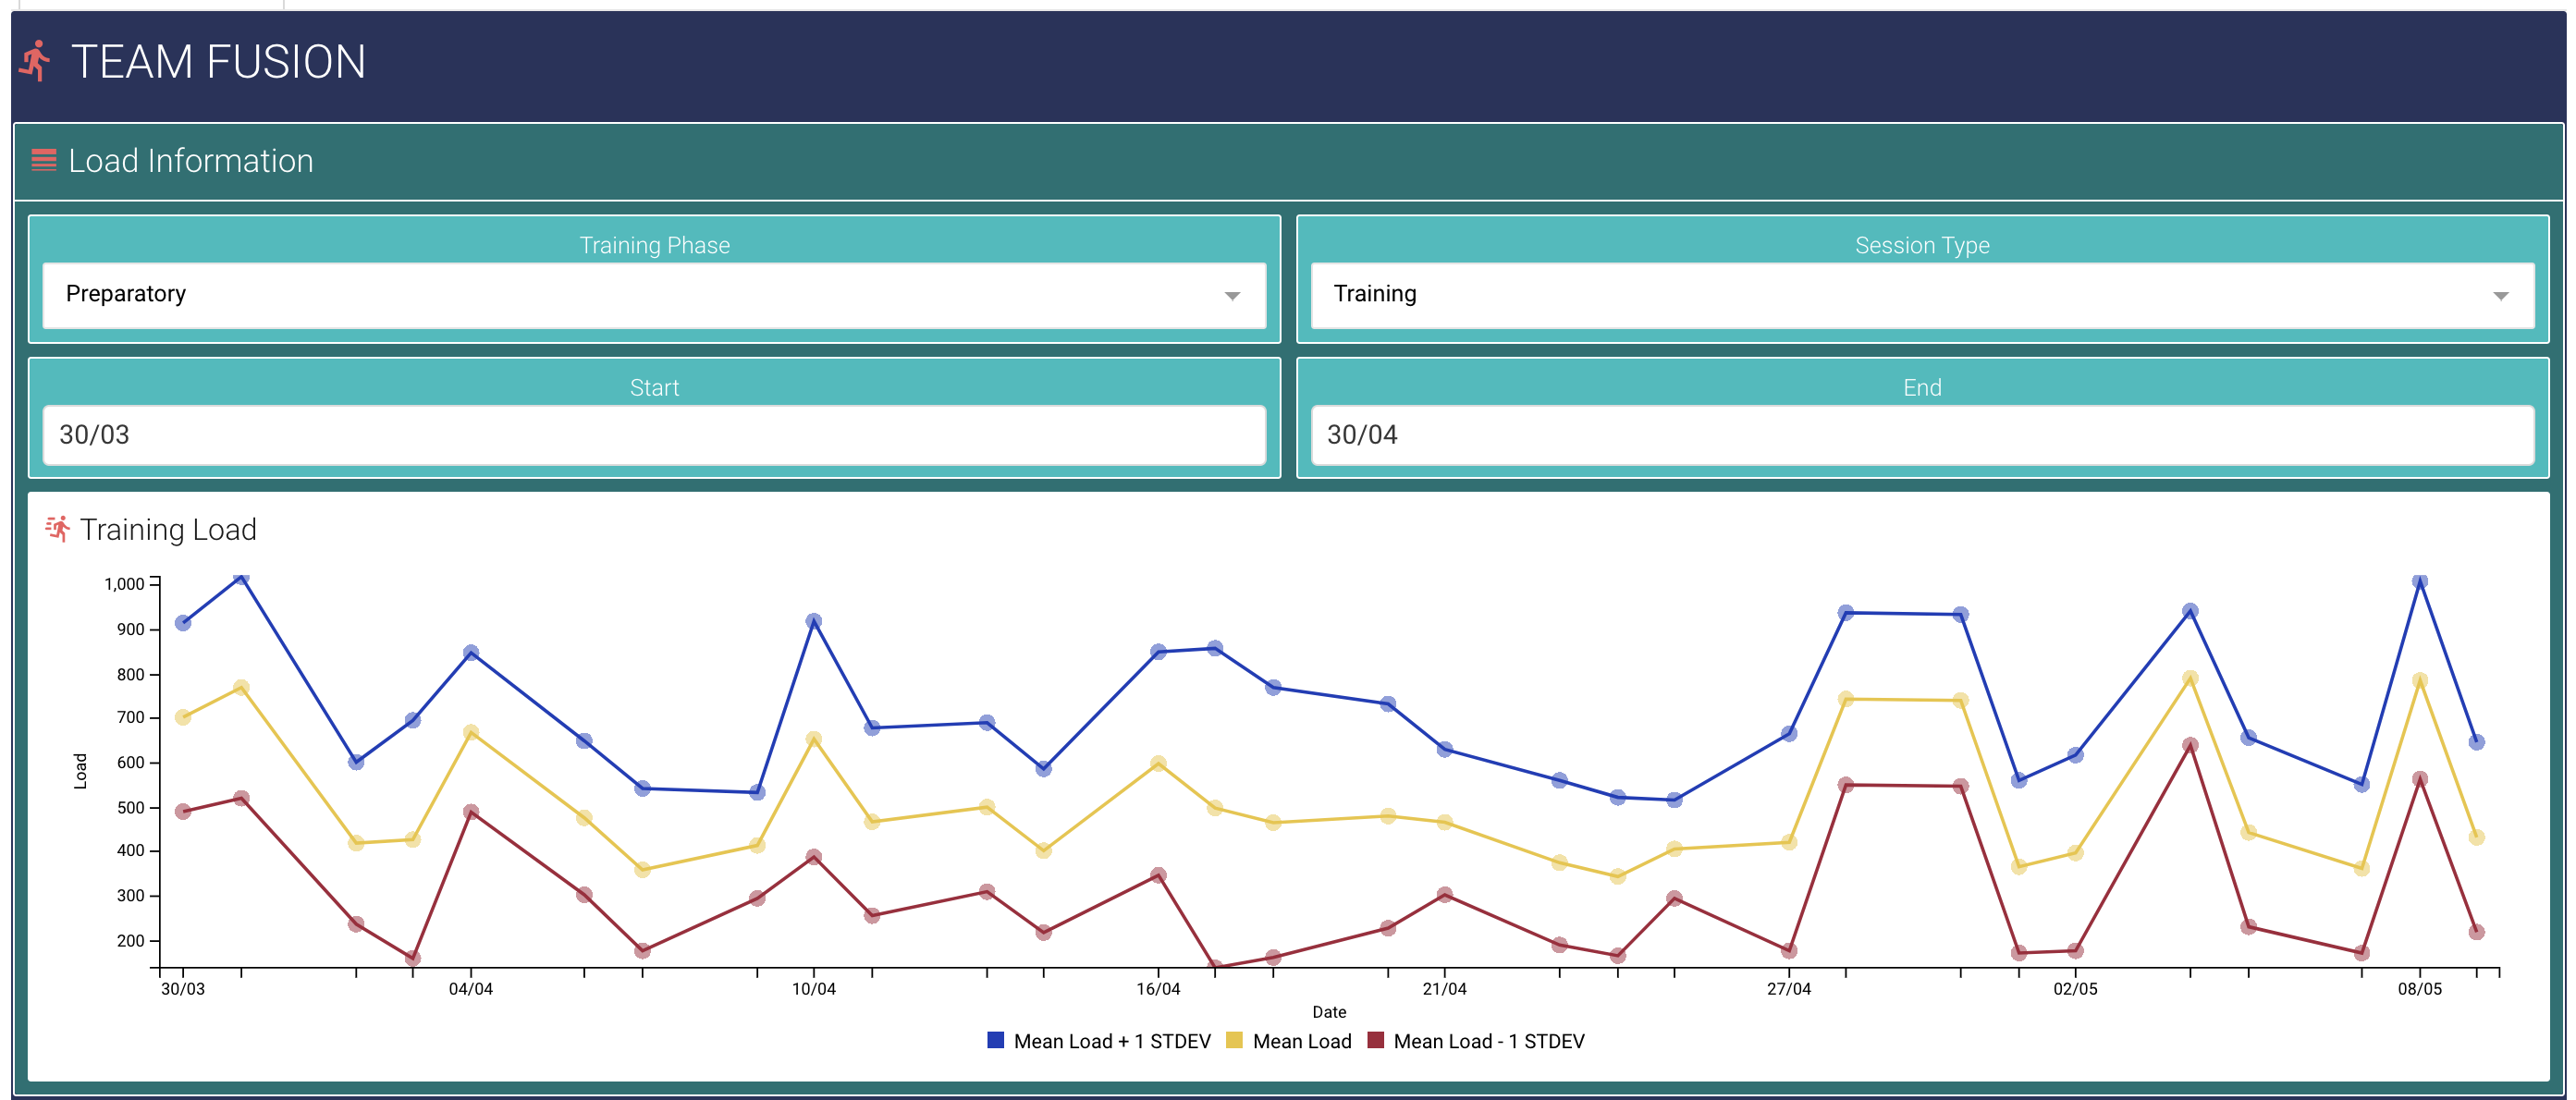The image size is (2576, 1100).
Task: Click the Date axis title
Action: (1329, 1012)
